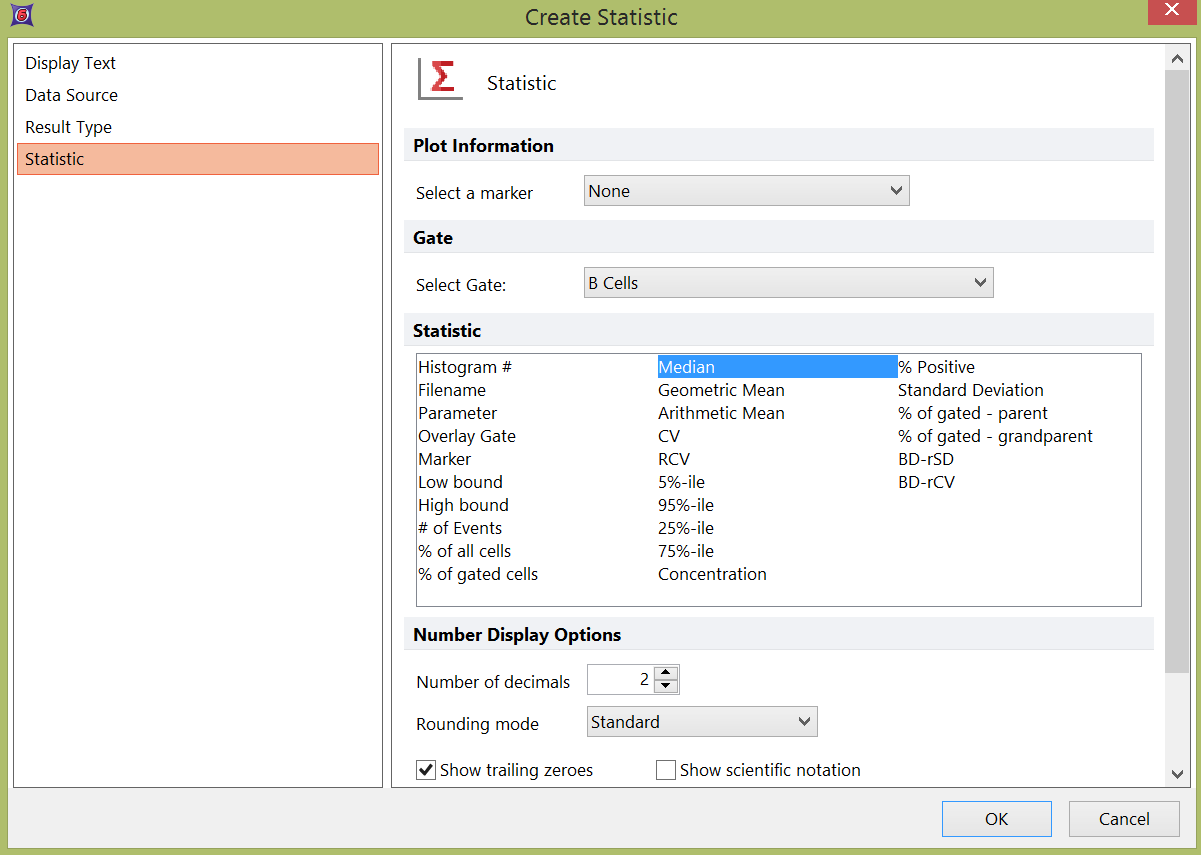Choose the # of Events statistic
1201x855 pixels.
coord(460,528)
